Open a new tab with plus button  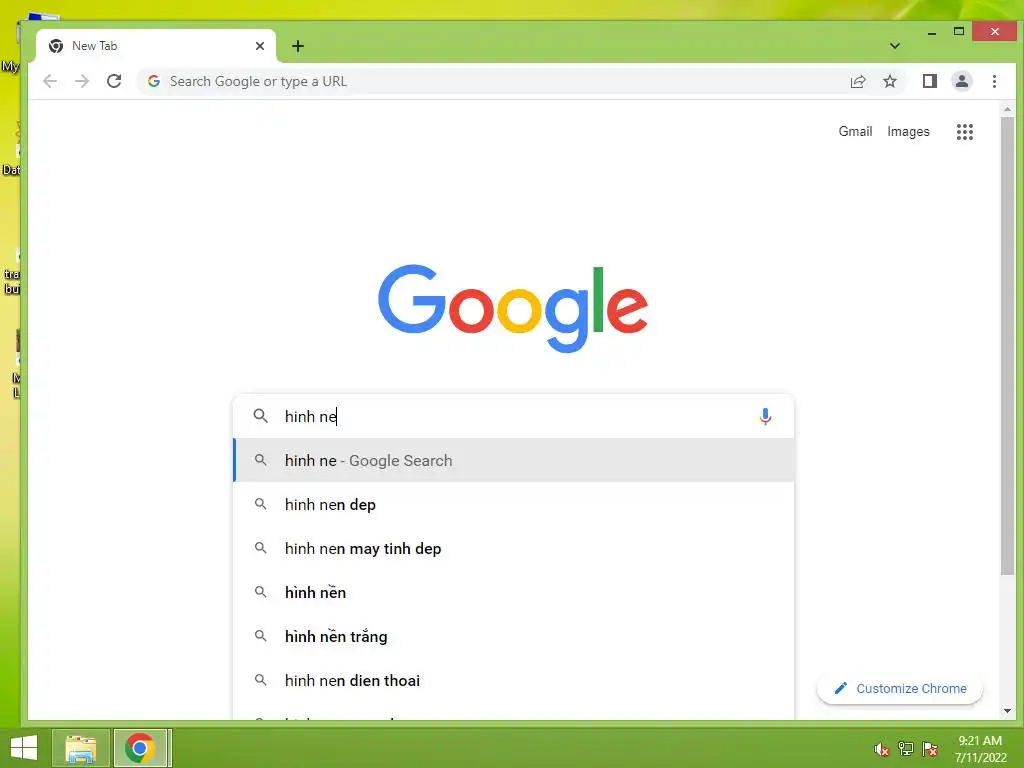coord(298,46)
